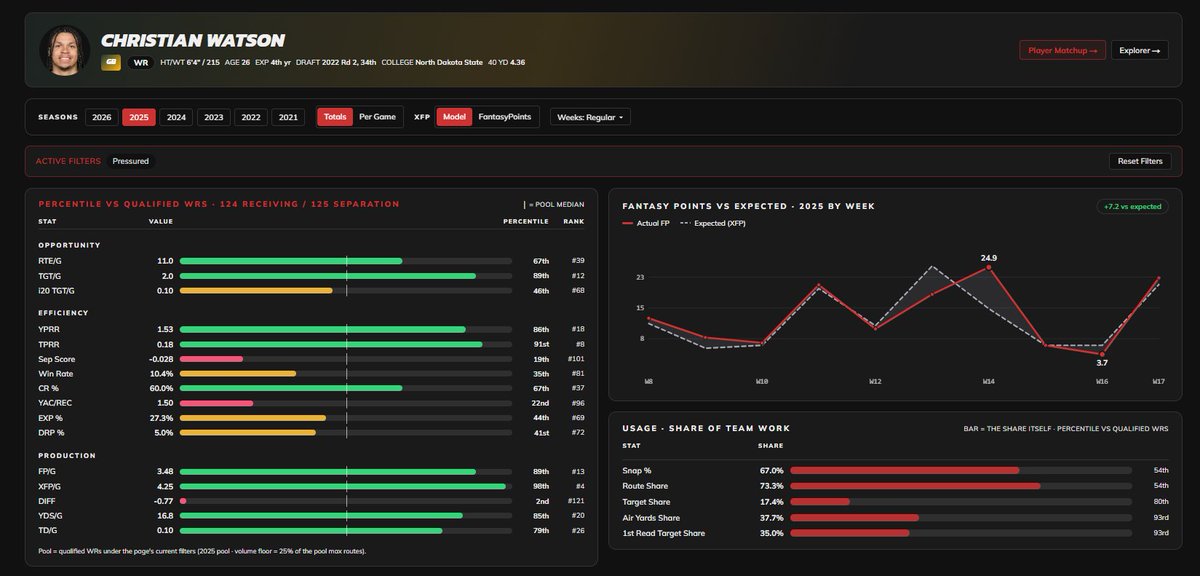Viewport: 1200px width, 576px height.
Task: Click the RANK column header
Action: click(575, 221)
